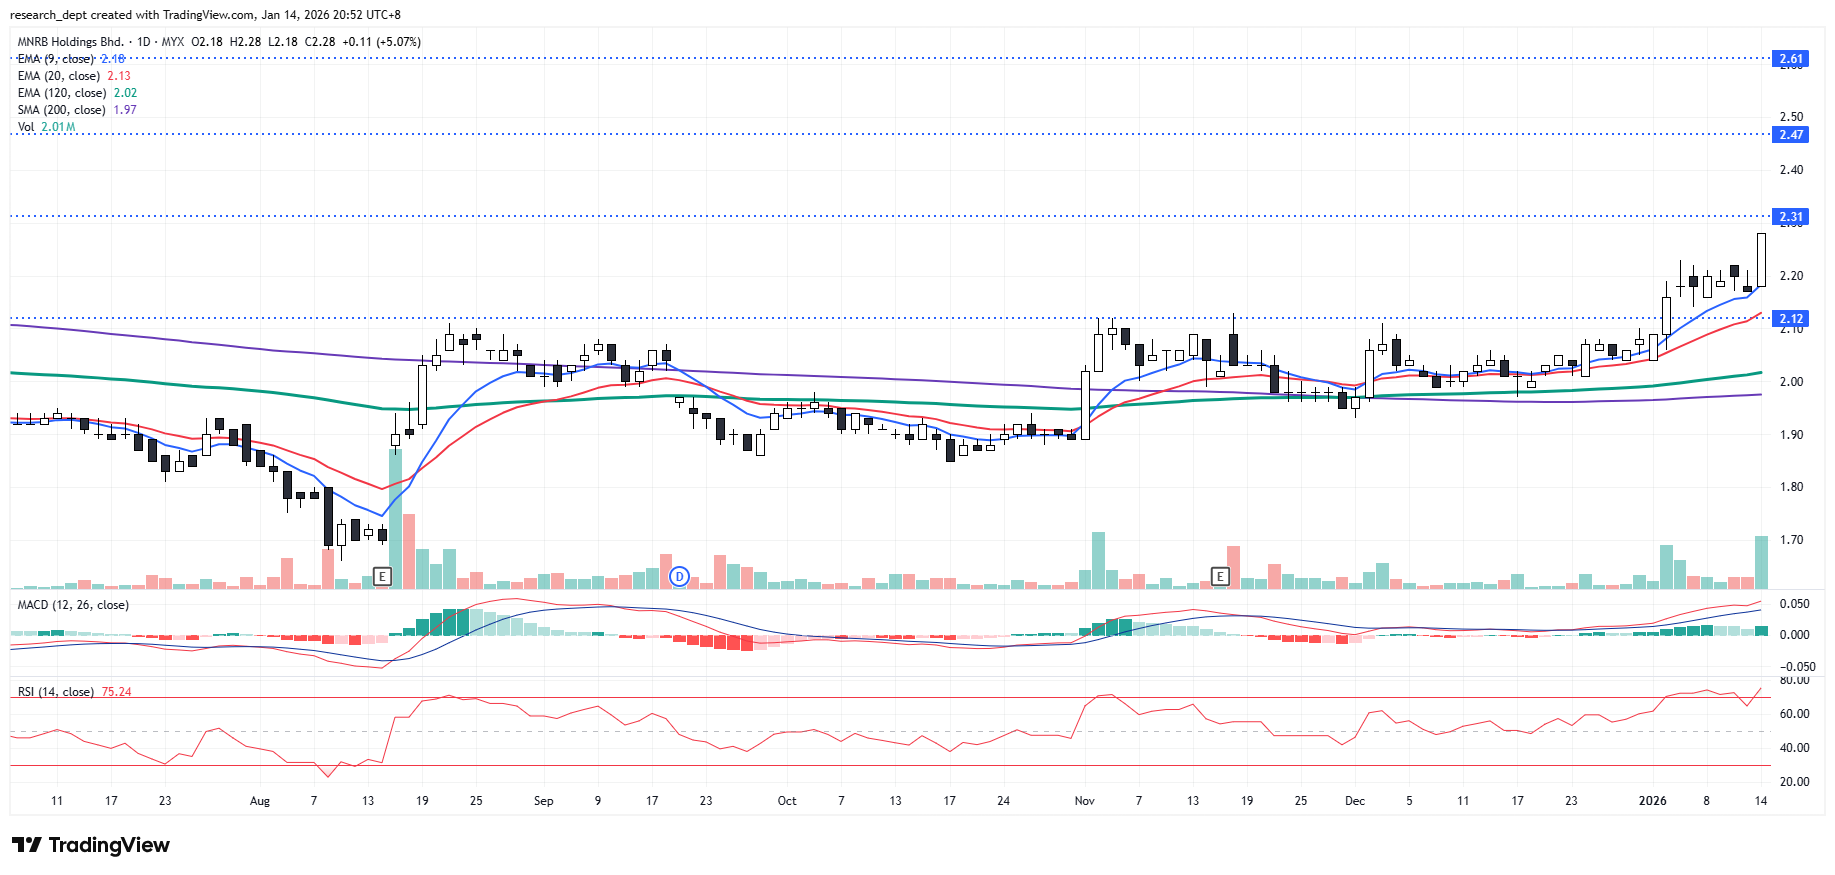
Task: Click the SMA (200, close) indicator legend
Action: [62, 110]
